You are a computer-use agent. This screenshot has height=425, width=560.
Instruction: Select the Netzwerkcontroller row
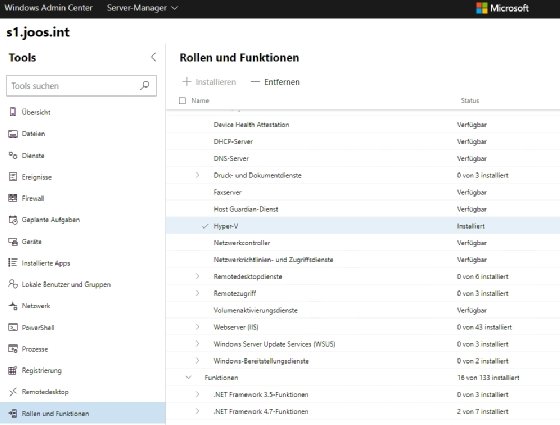(x=363, y=243)
